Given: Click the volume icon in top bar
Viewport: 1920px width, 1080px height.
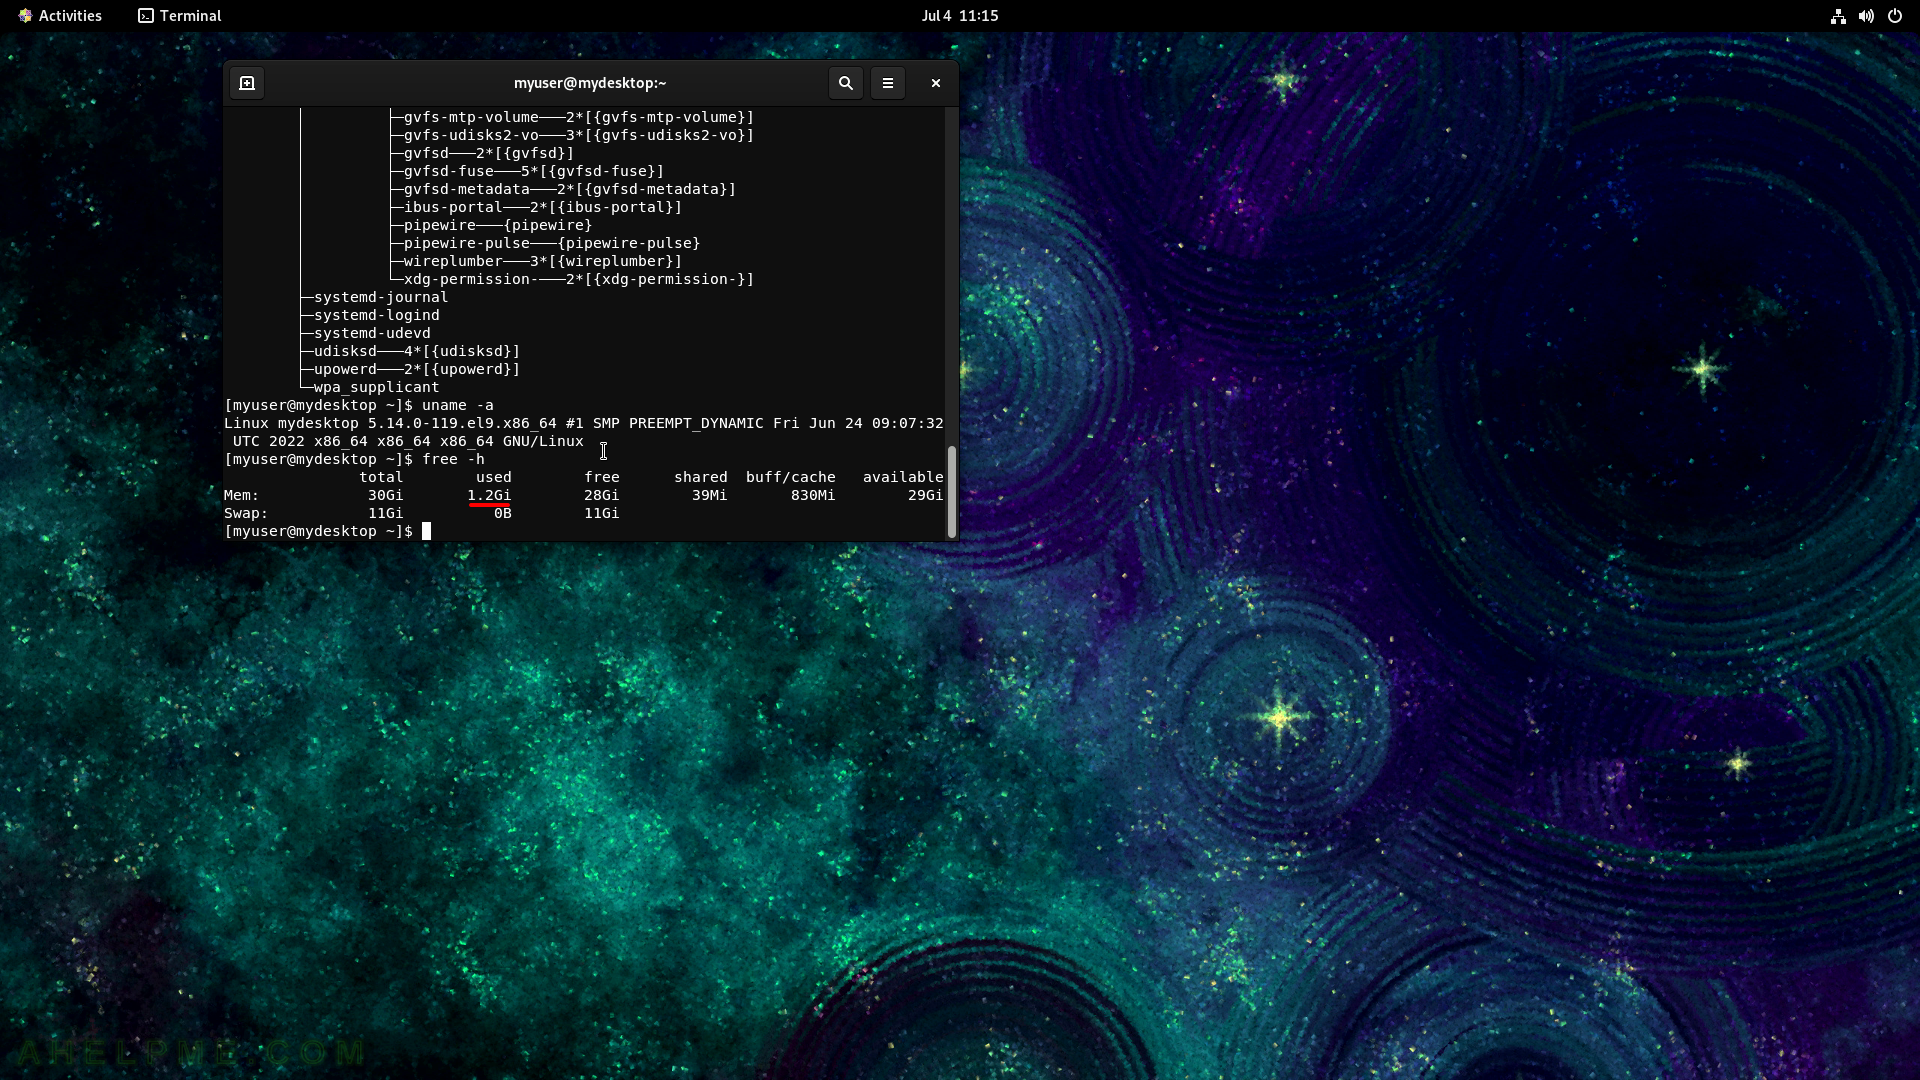Looking at the screenshot, I should coord(1866,16).
